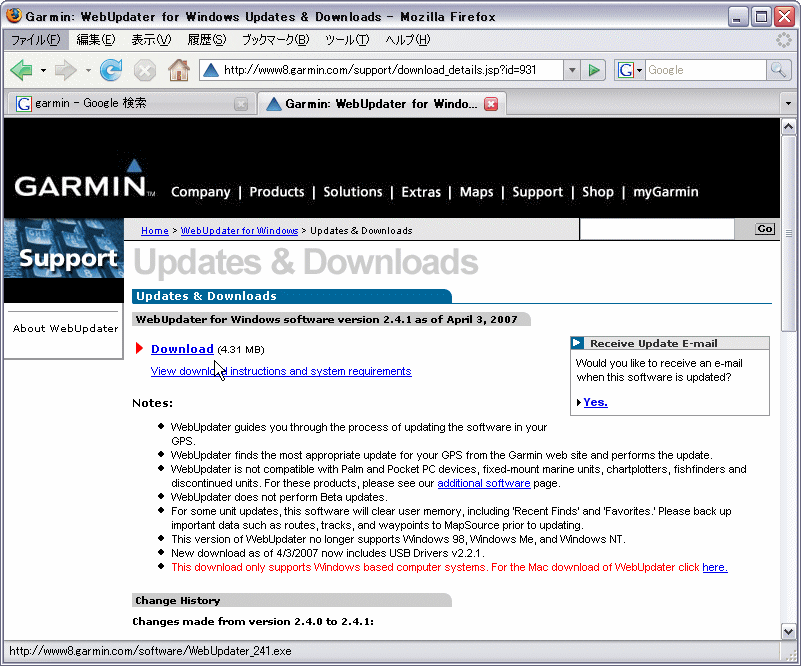Click the search magnifier icon
The height and width of the screenshot is (666, 801).
[778, 70]
